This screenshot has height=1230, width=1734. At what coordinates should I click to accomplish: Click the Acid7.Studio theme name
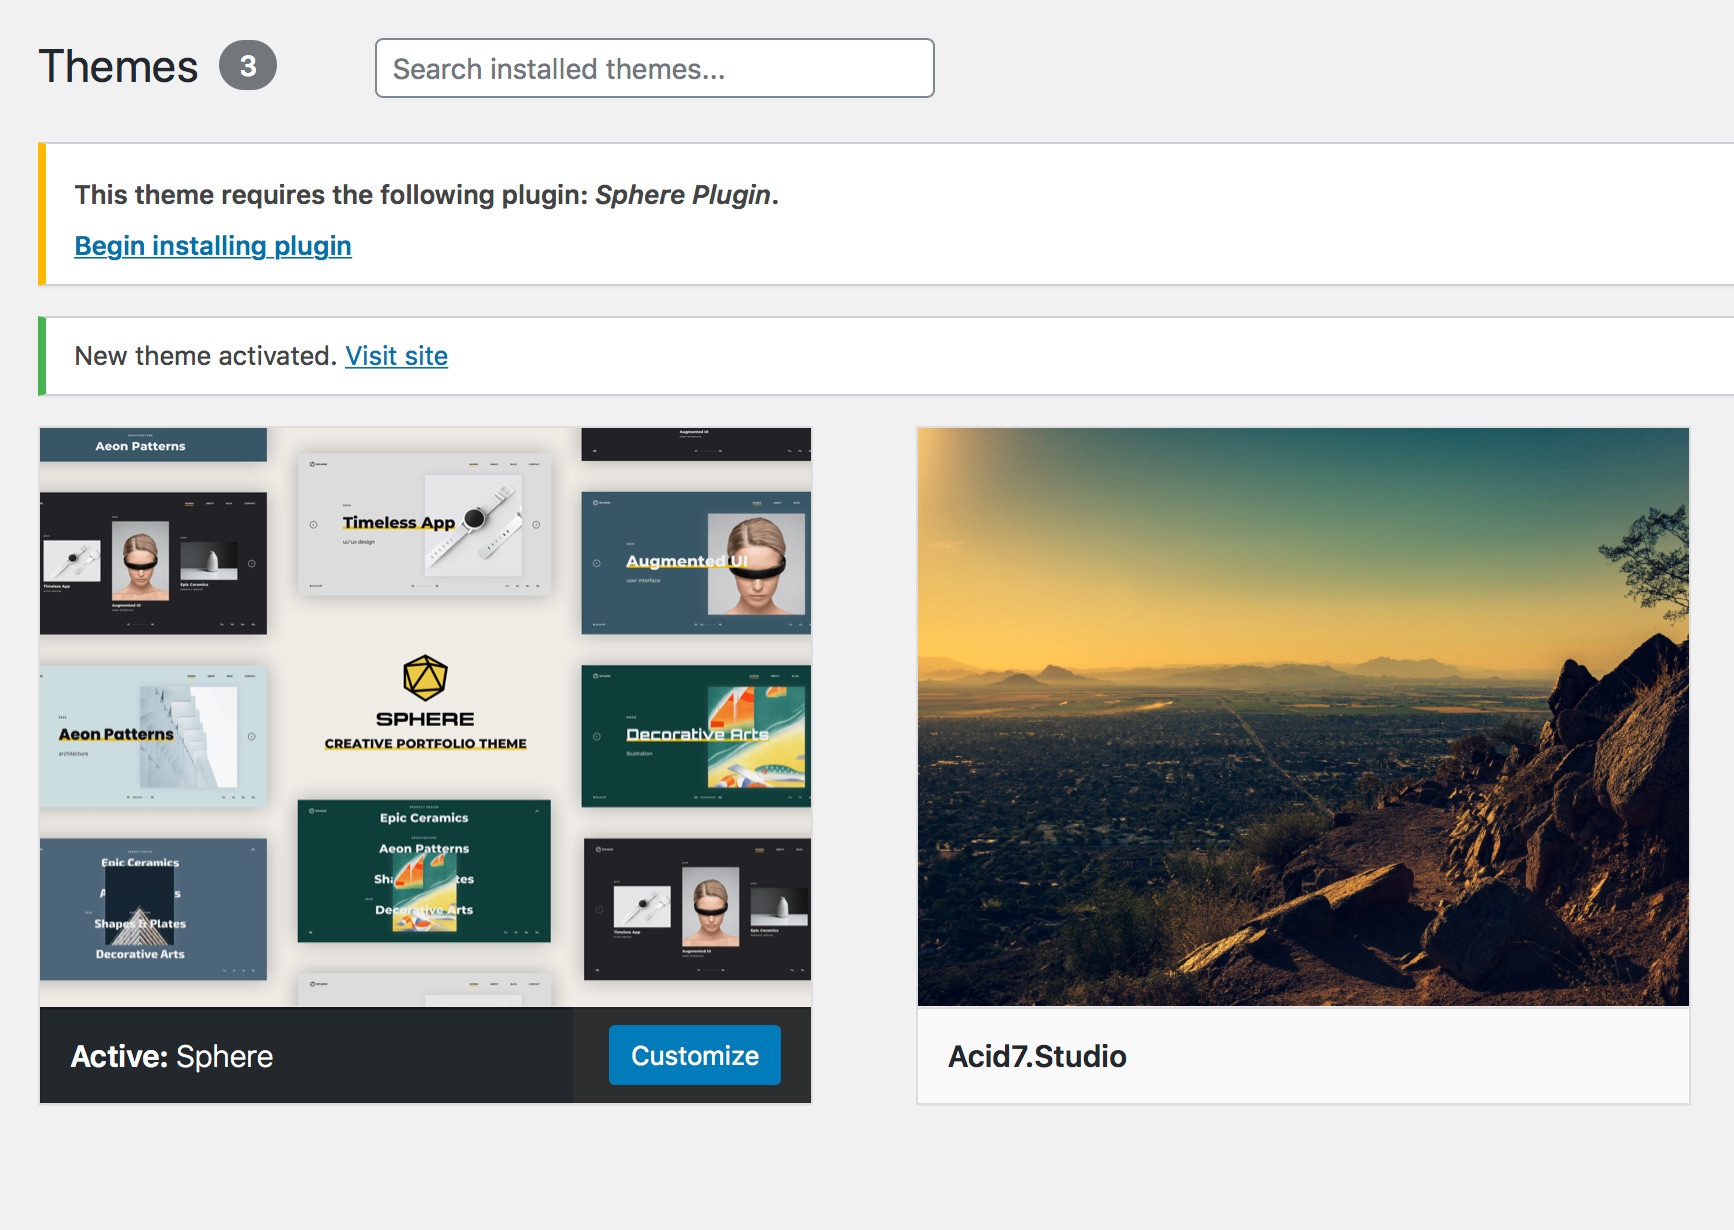[1037, 1056]
